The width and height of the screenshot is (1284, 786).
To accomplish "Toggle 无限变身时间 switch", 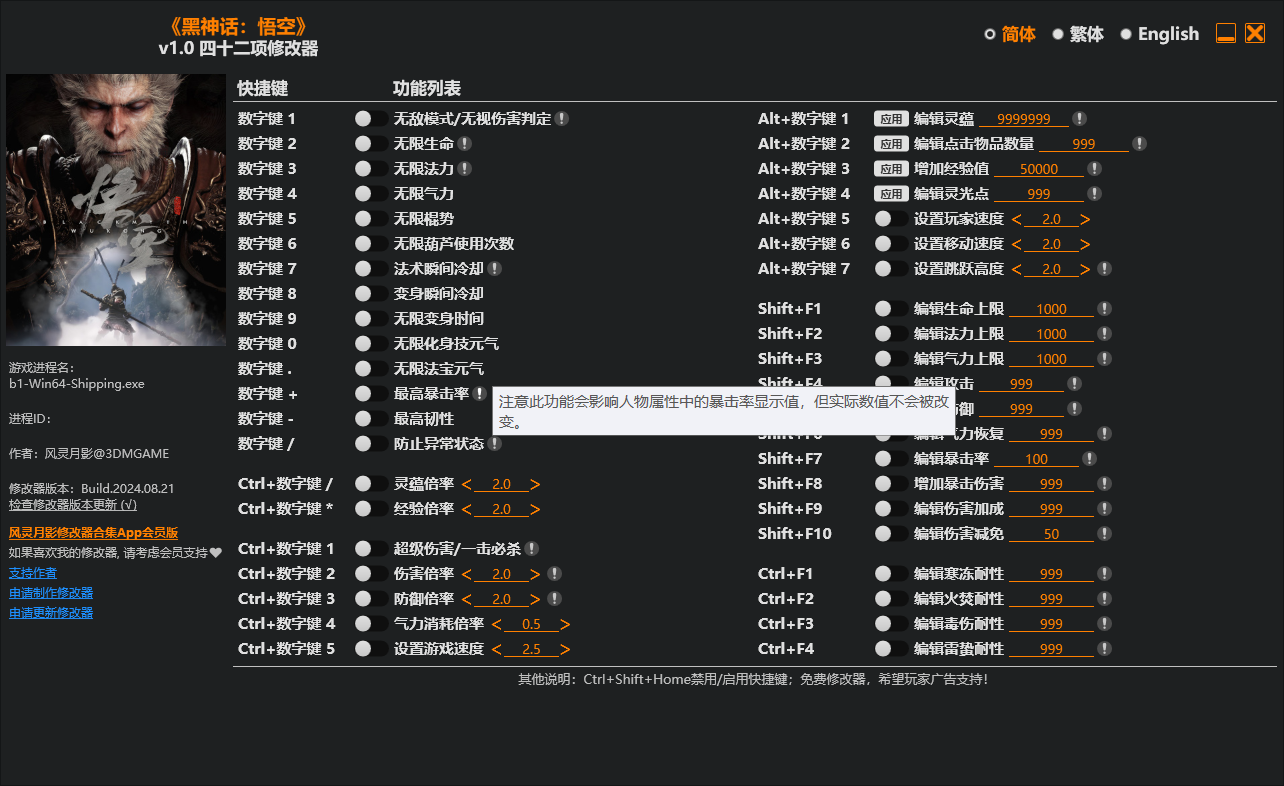I will tap(371, 319).
